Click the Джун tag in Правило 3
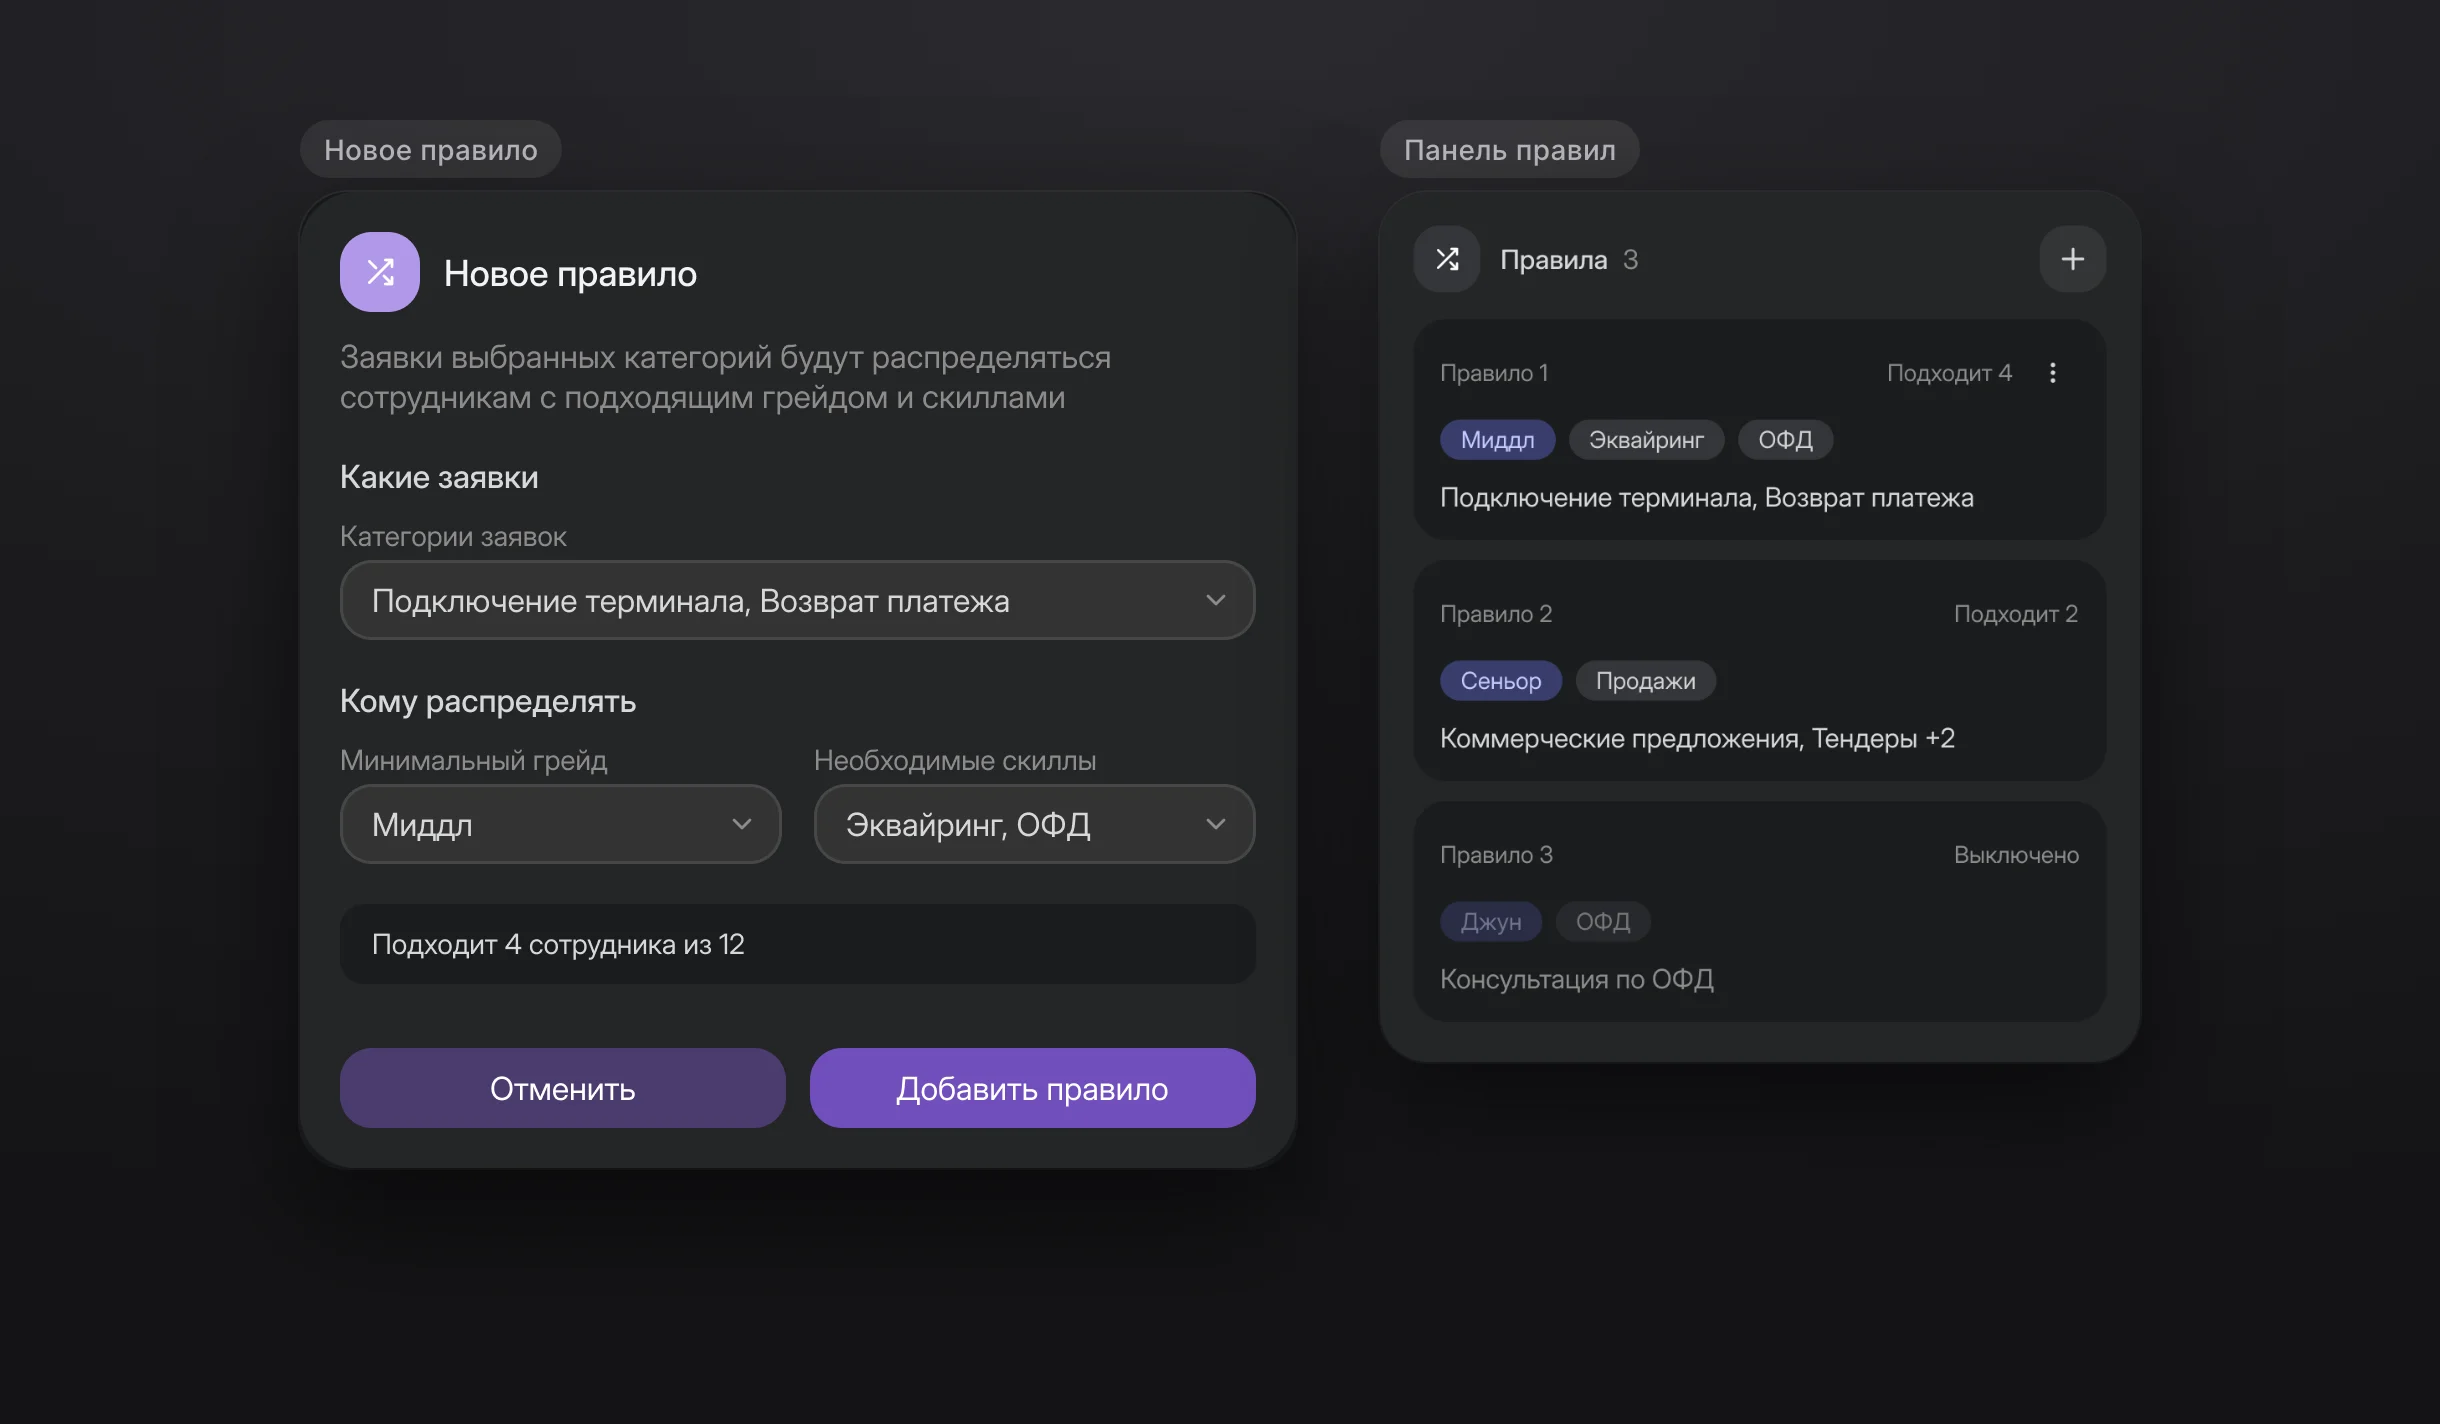2440x1424 pixels. pyautogui.click(x=1490, y=922)
